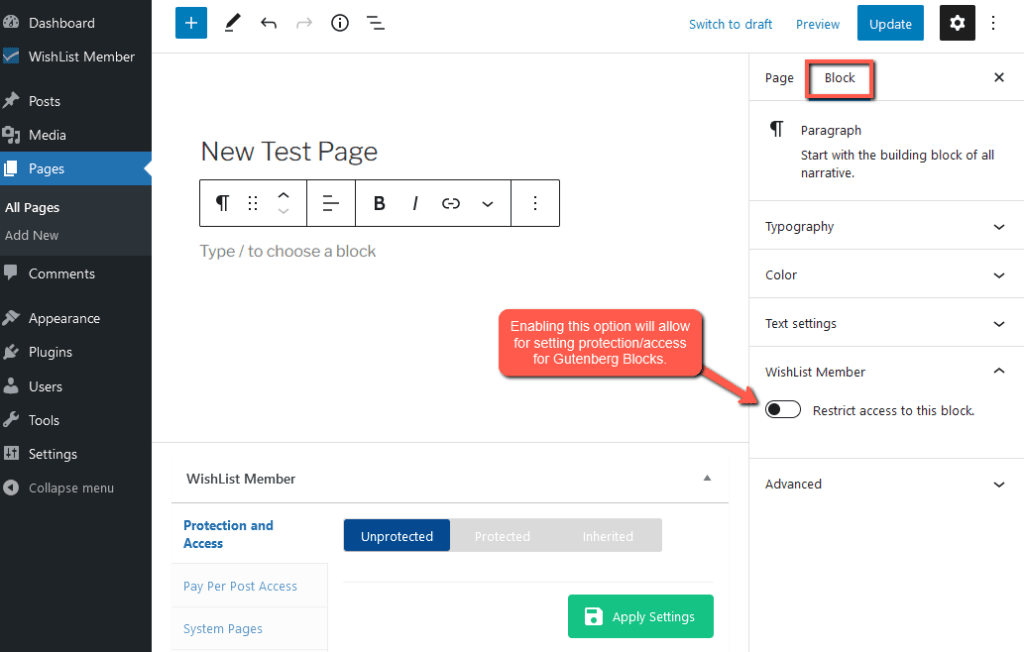The height and width of the screenshot is (652, 1024).
Task: Click the Users icon in sidebar
Action: click(x=11, y=385)
